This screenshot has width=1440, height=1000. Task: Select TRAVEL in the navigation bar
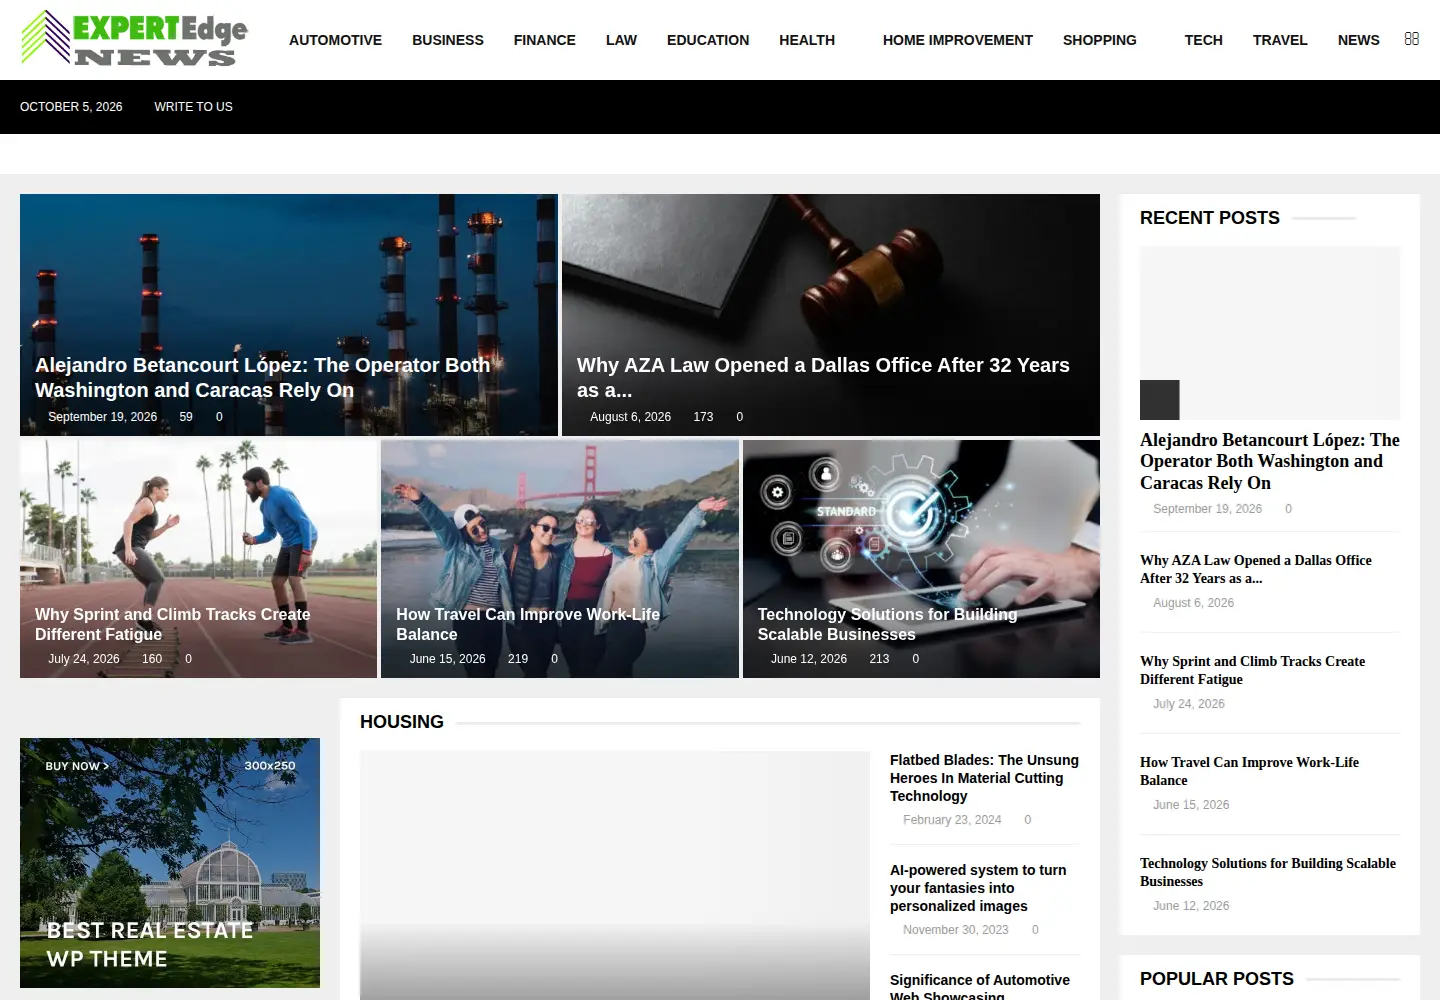click(1280, 40)
